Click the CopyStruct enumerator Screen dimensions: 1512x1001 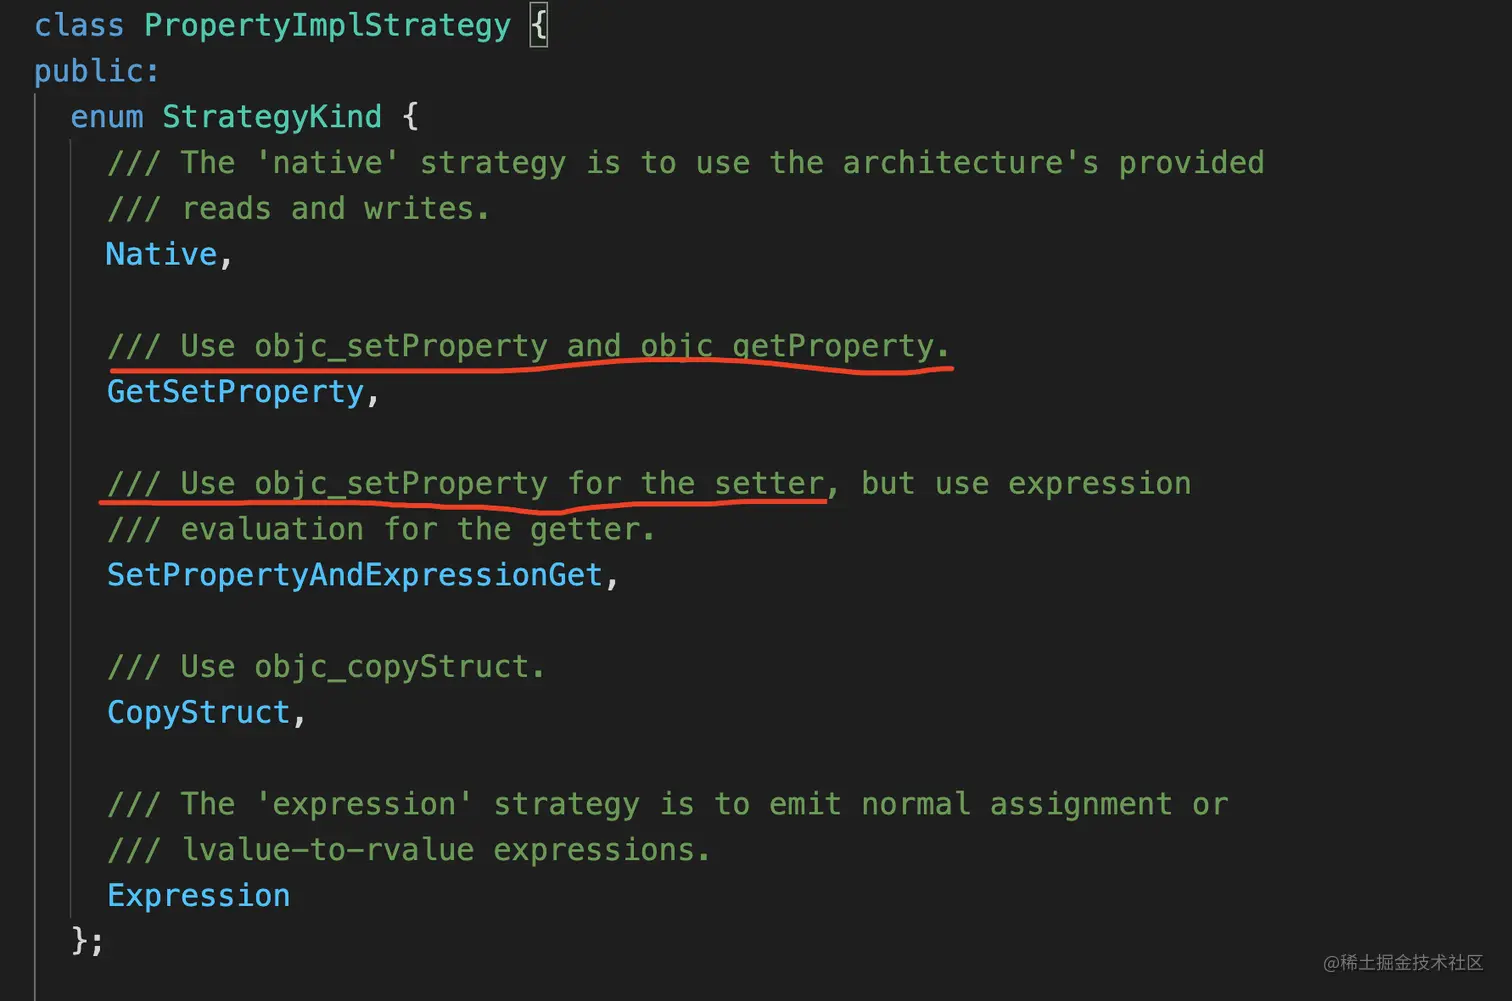tap(198, 713)
